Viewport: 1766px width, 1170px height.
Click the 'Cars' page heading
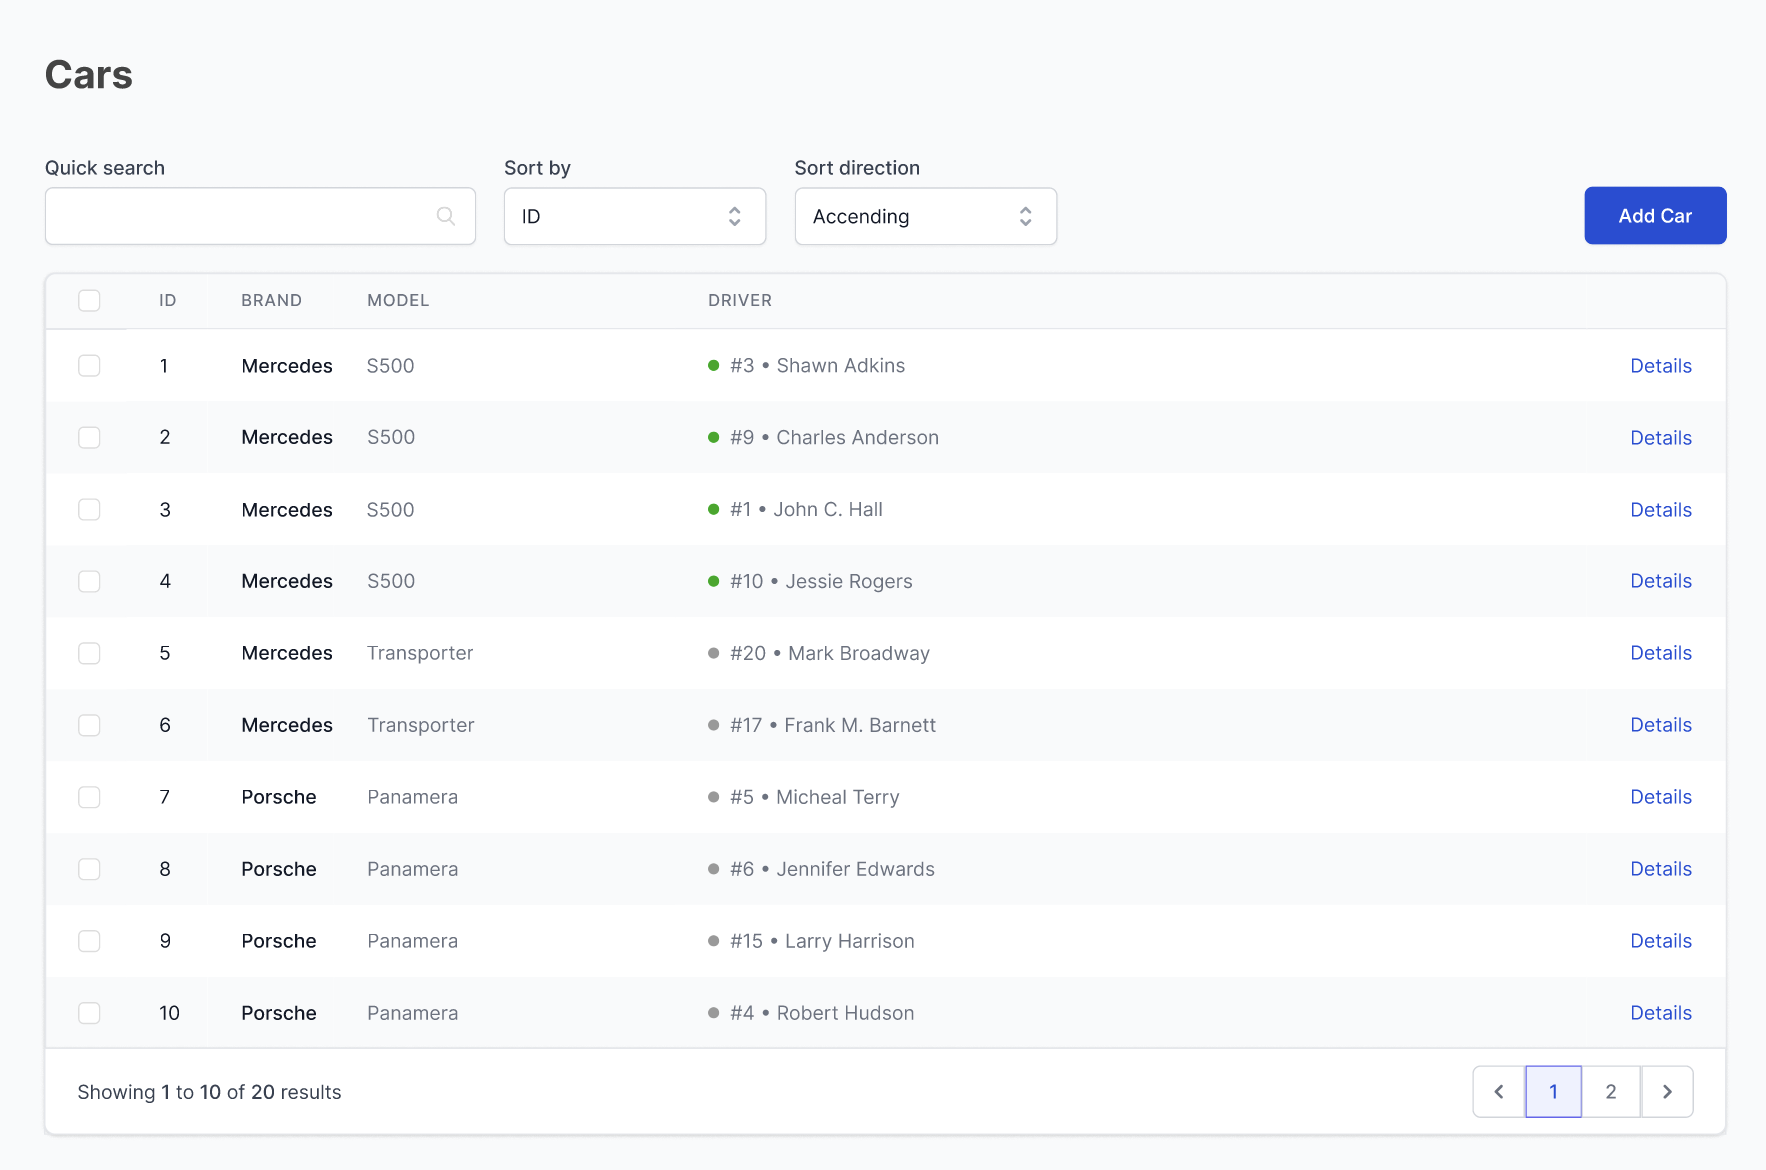pyautogui.click(x=89, y=75)
